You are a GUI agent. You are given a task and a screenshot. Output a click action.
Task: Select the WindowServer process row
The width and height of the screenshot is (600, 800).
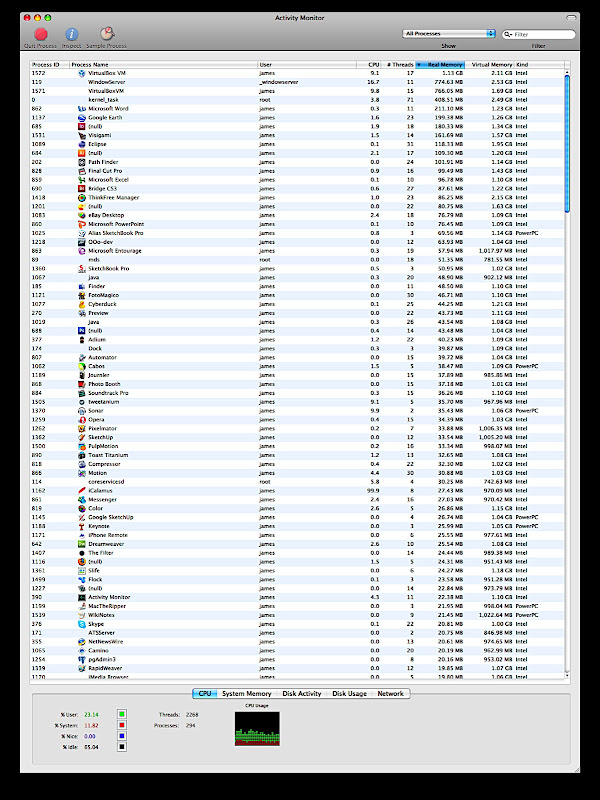[297, 82]
